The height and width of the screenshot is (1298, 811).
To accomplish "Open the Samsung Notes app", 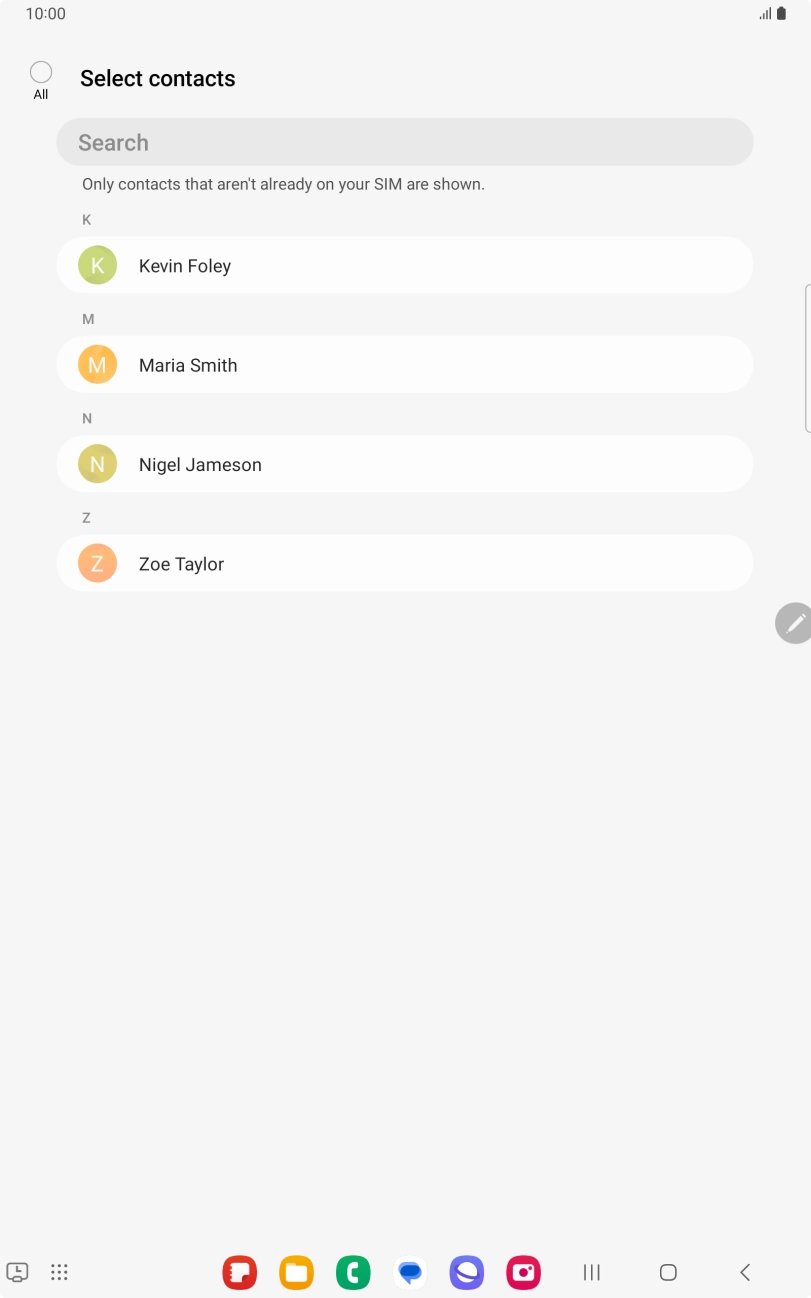I will click(x=239, y=1272).
